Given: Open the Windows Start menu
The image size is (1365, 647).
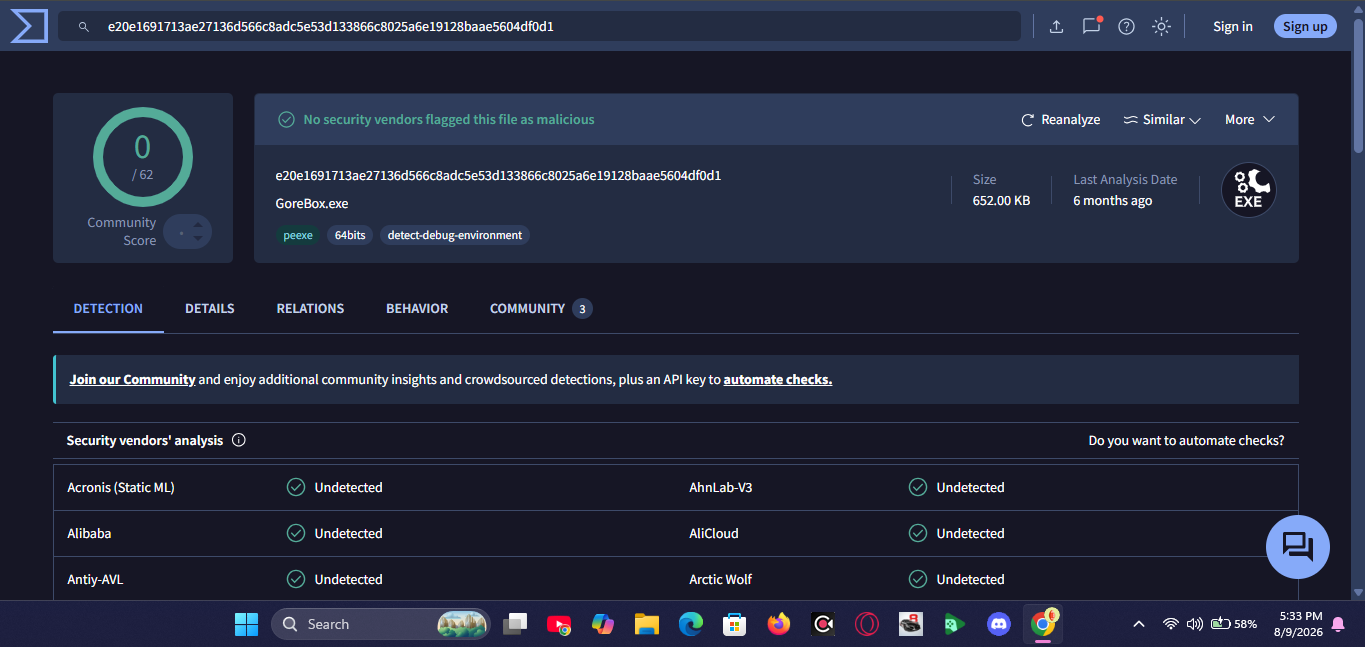Looking at the screenshot, I should (246, 624).
